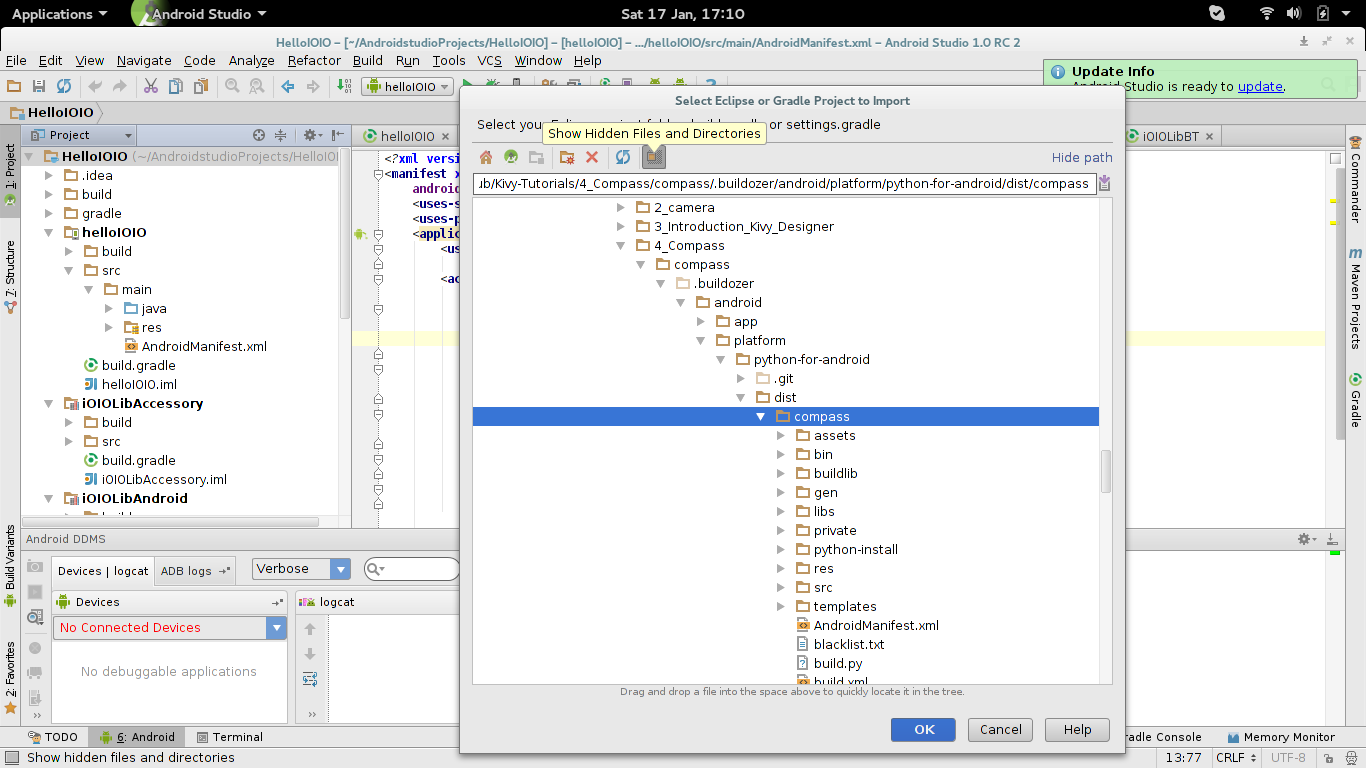The image size is (1366, 768).
Task: Open the No Connected Devices dropdown
Action: click(x=170, y=628)
